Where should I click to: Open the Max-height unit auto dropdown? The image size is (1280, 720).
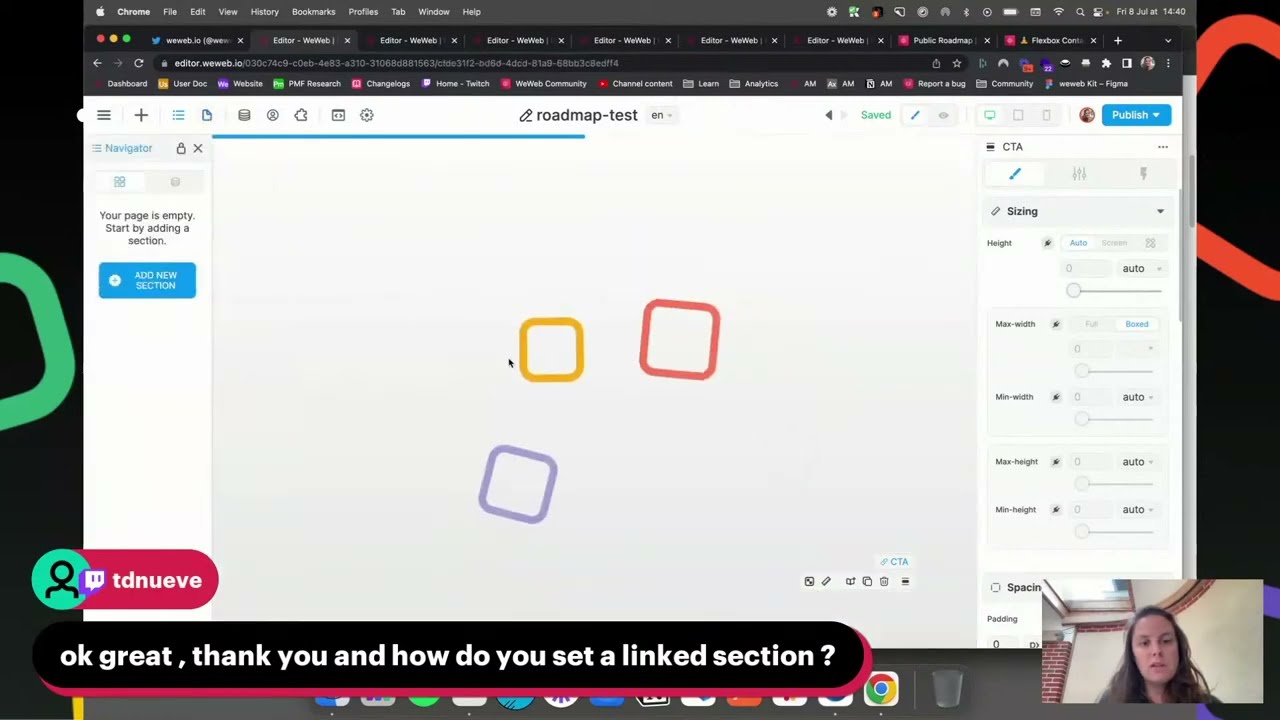point(1138,462)
